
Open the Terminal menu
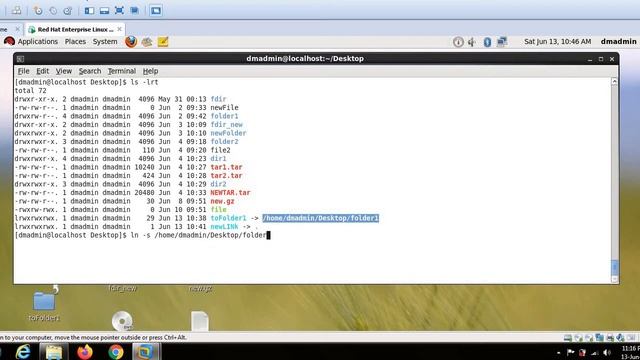(x=122, y=71)
